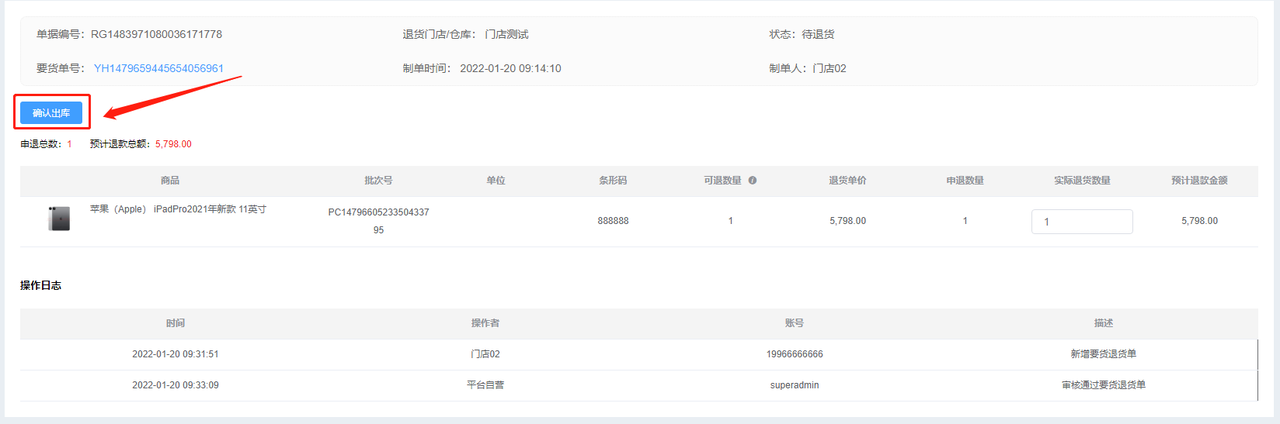This screenshot has width=1280, height=424.
Task: Click the log 操作者 column header
Action: click(485, 323)
